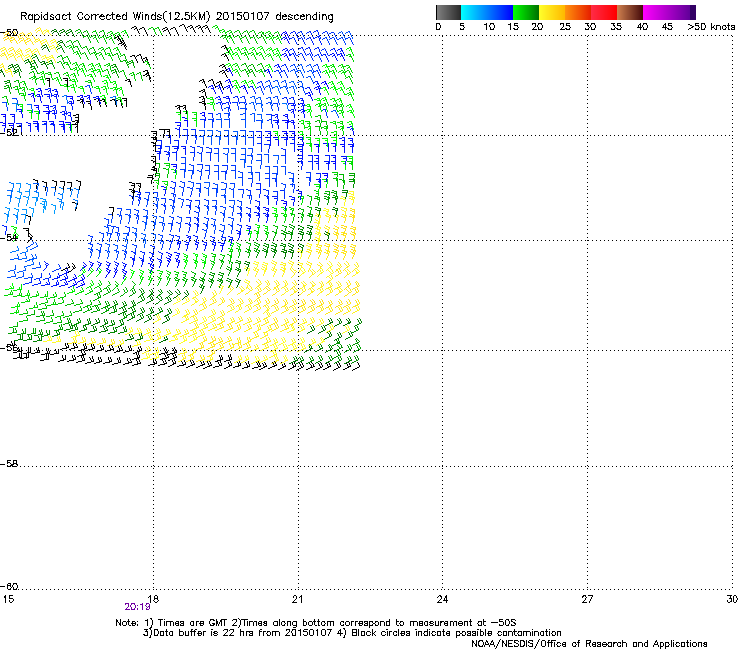Click the legend tick label '40'

point(642,27)
